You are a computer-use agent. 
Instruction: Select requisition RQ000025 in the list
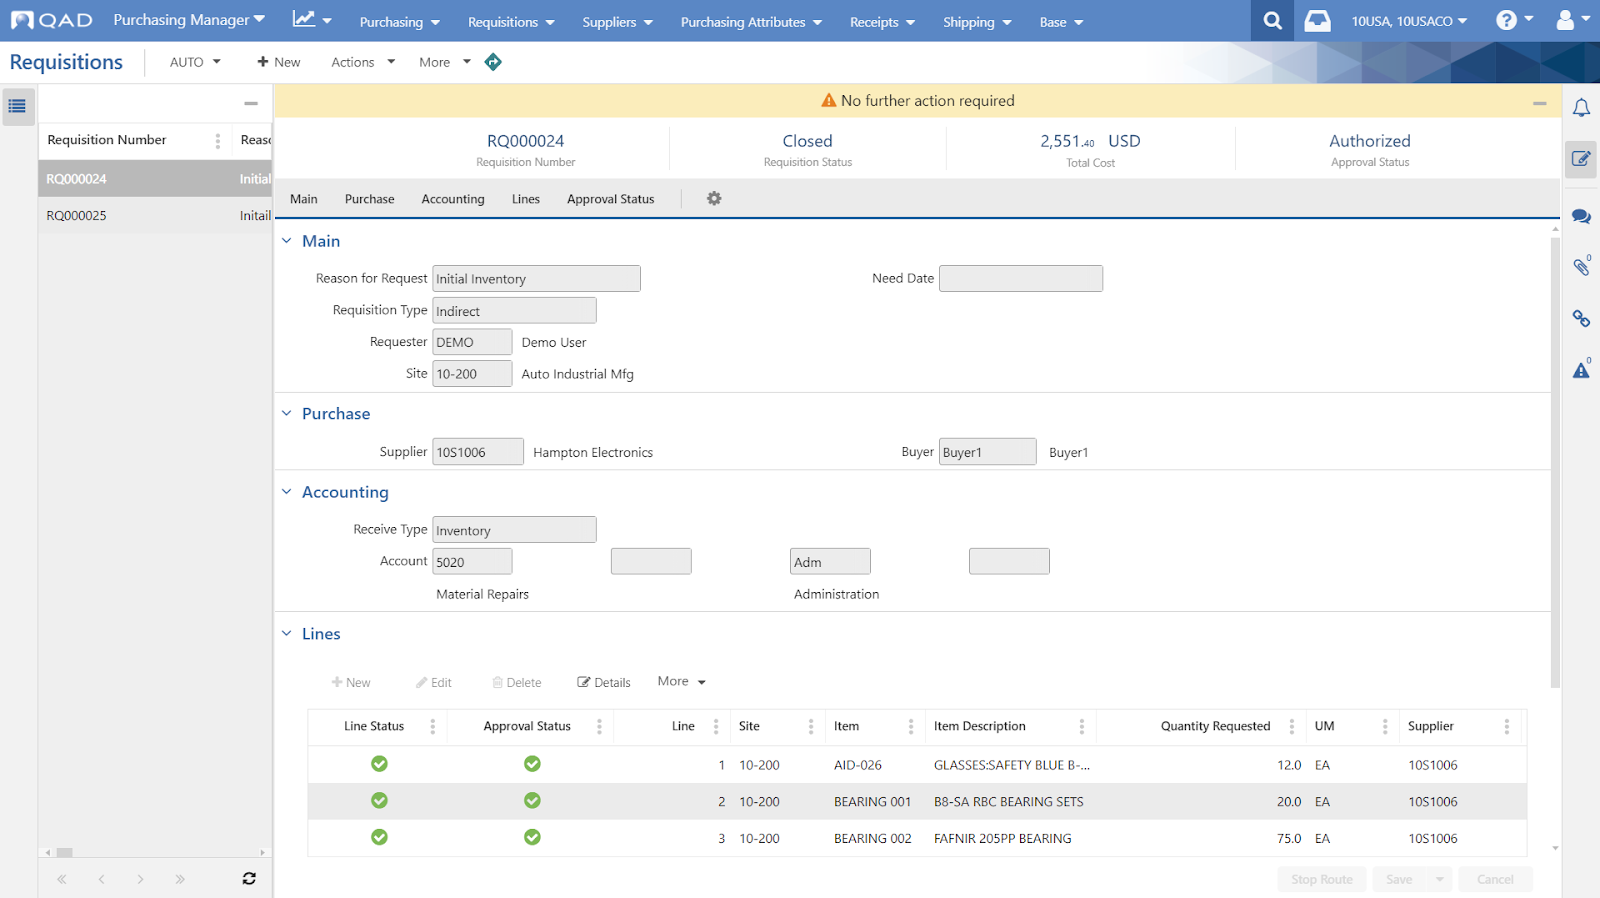(x=77, y=216)
